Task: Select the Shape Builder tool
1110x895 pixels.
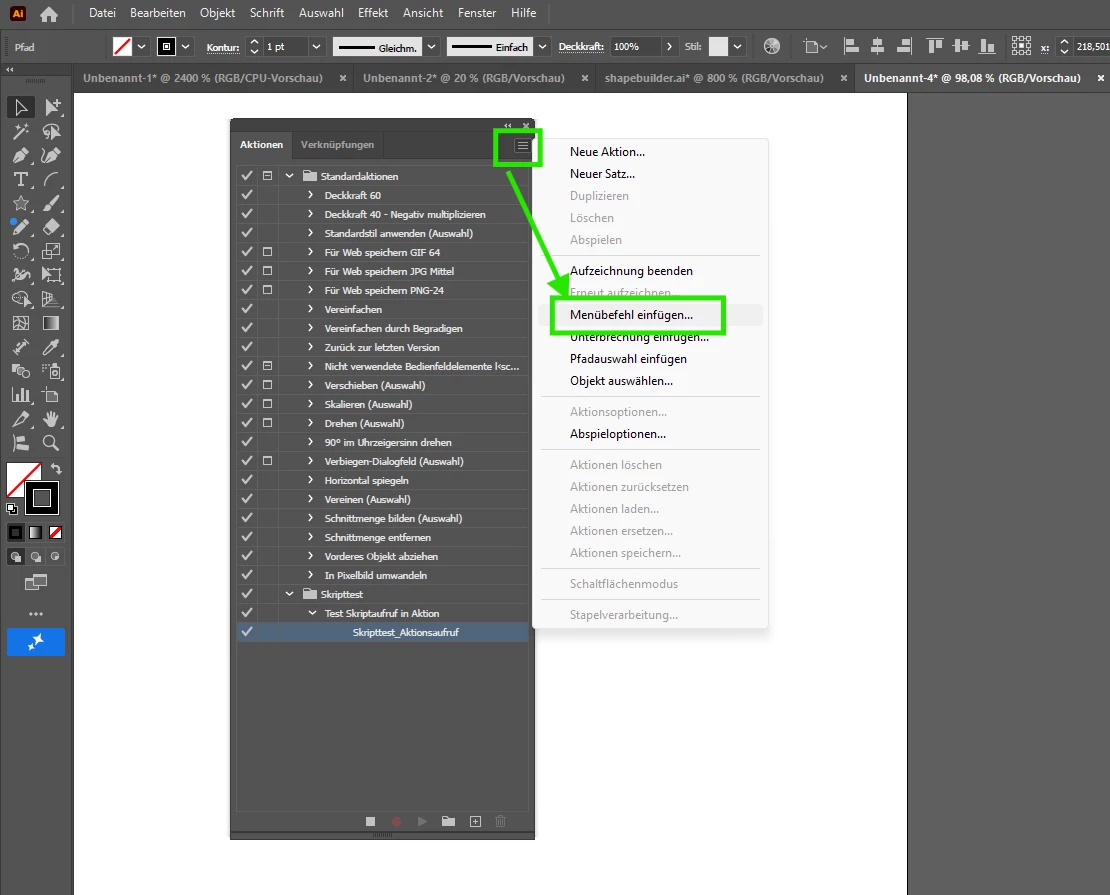Action: [x=21, y=300]
